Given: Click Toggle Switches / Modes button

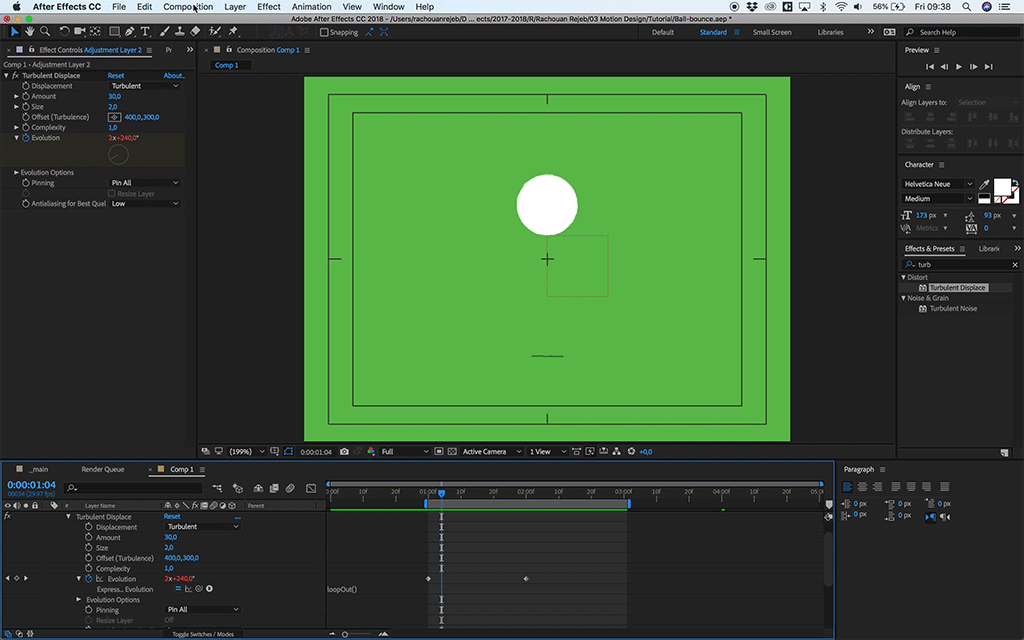Looking at the screenshot, I should pyautogui.click(x=203, y=634).
